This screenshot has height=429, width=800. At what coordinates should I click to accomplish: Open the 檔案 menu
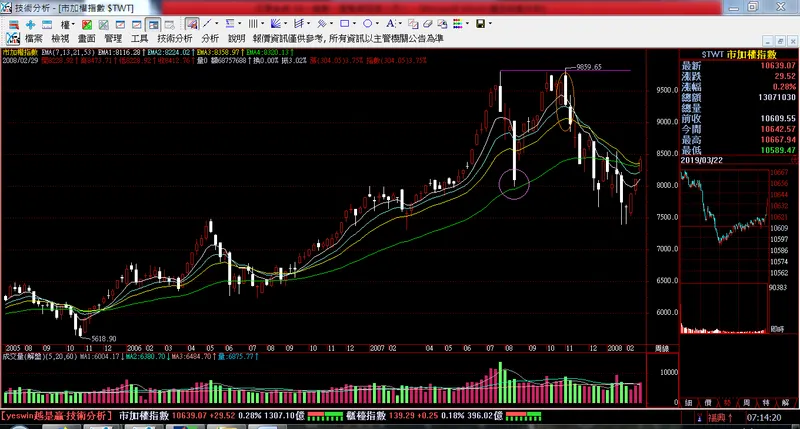point(34,38)
